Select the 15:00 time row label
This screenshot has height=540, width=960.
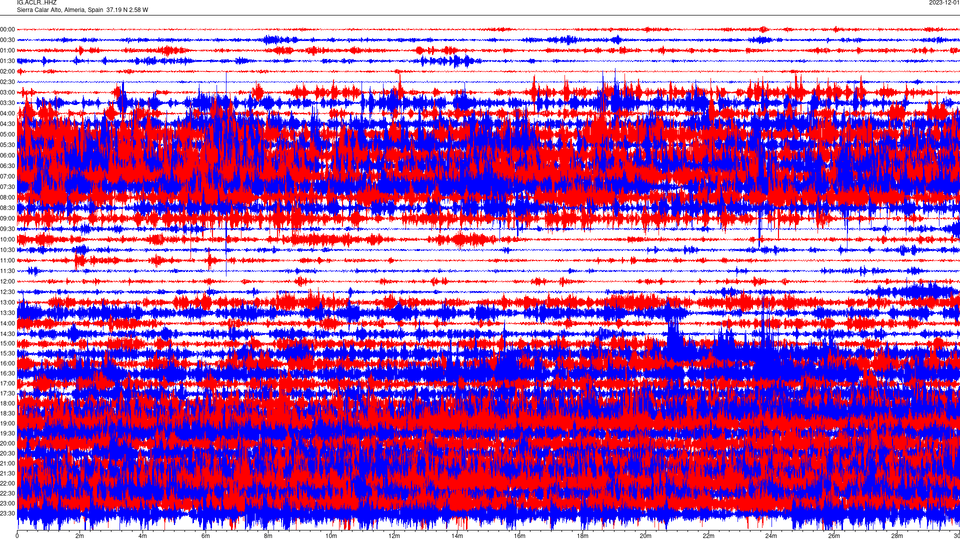[x=7, y=343]
